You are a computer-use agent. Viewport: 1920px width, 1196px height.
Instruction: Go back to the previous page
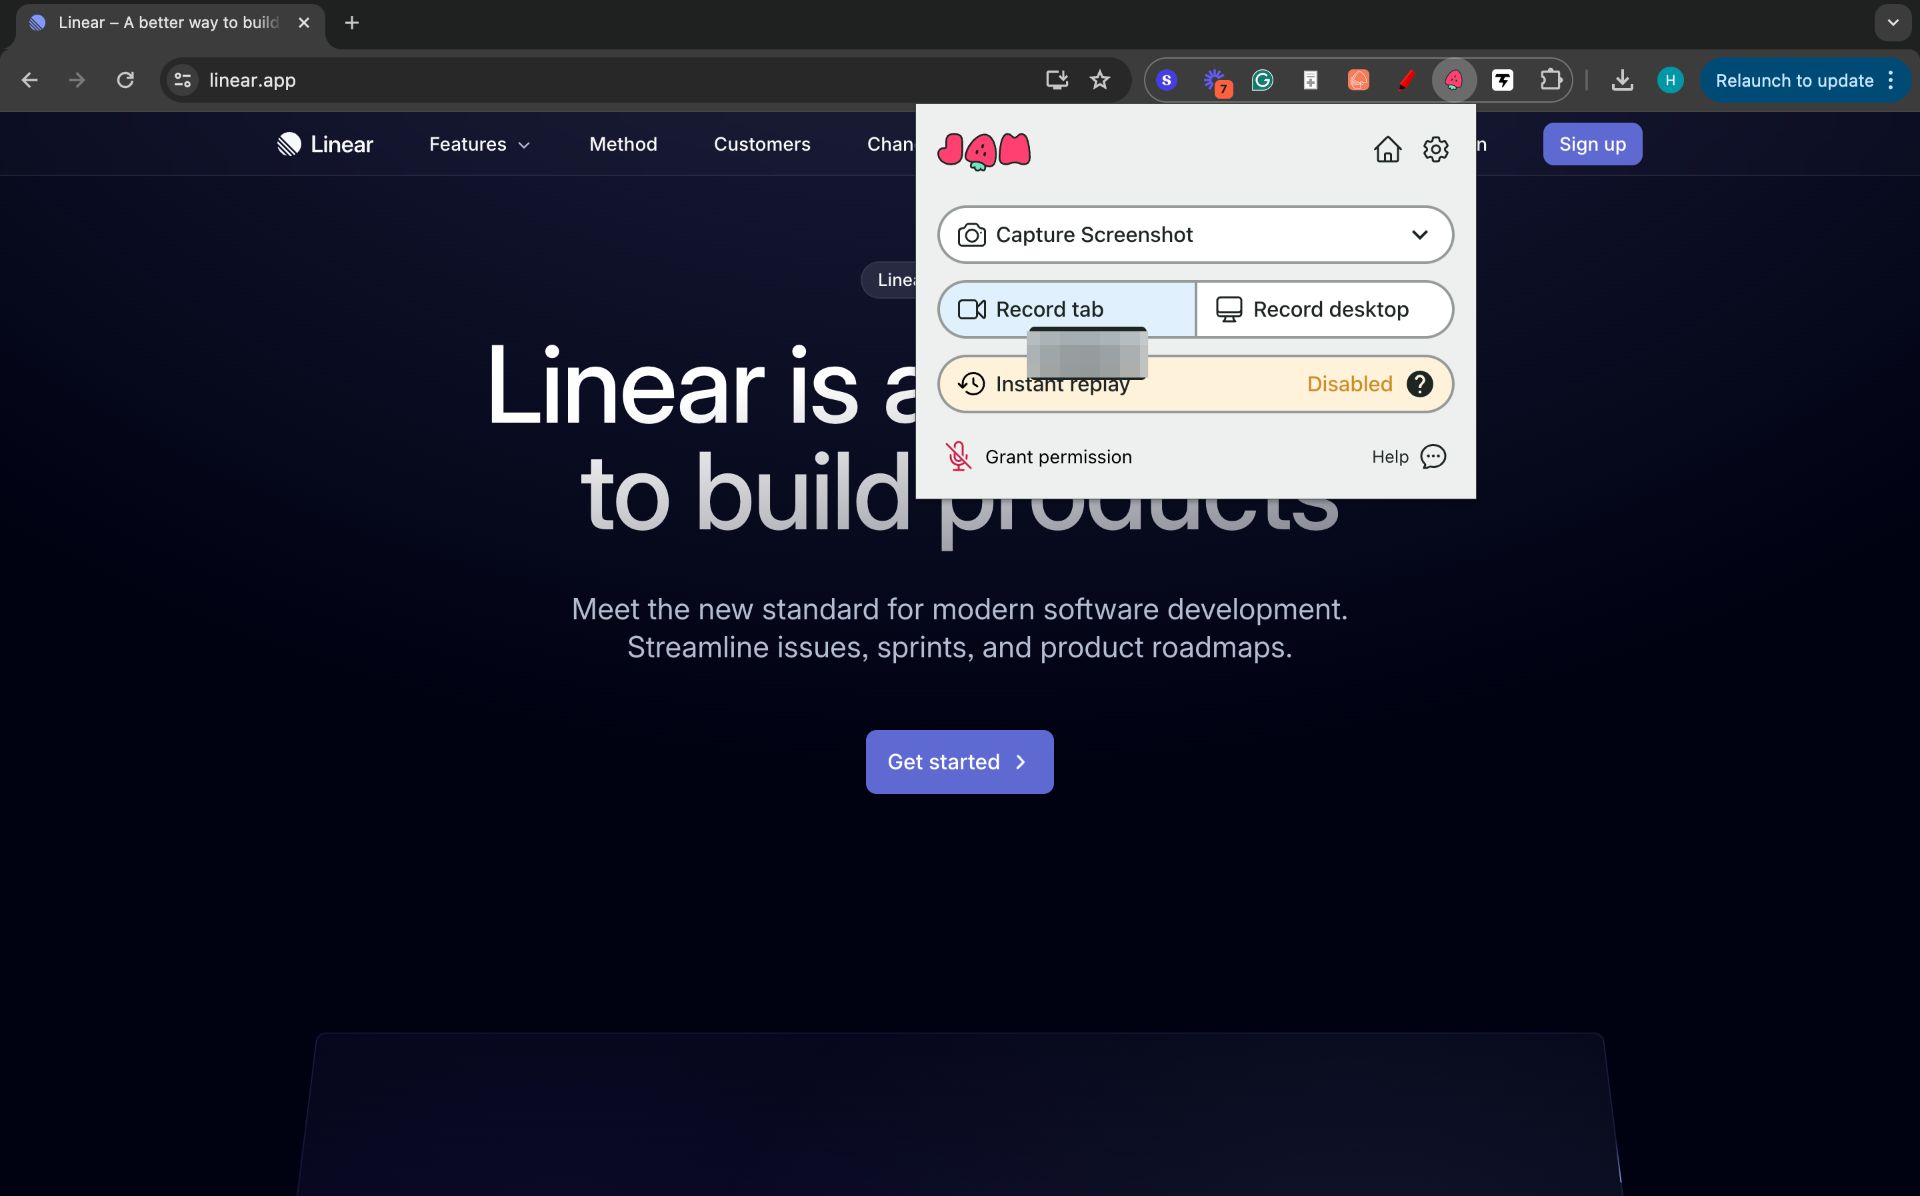[x=30, y=80]
